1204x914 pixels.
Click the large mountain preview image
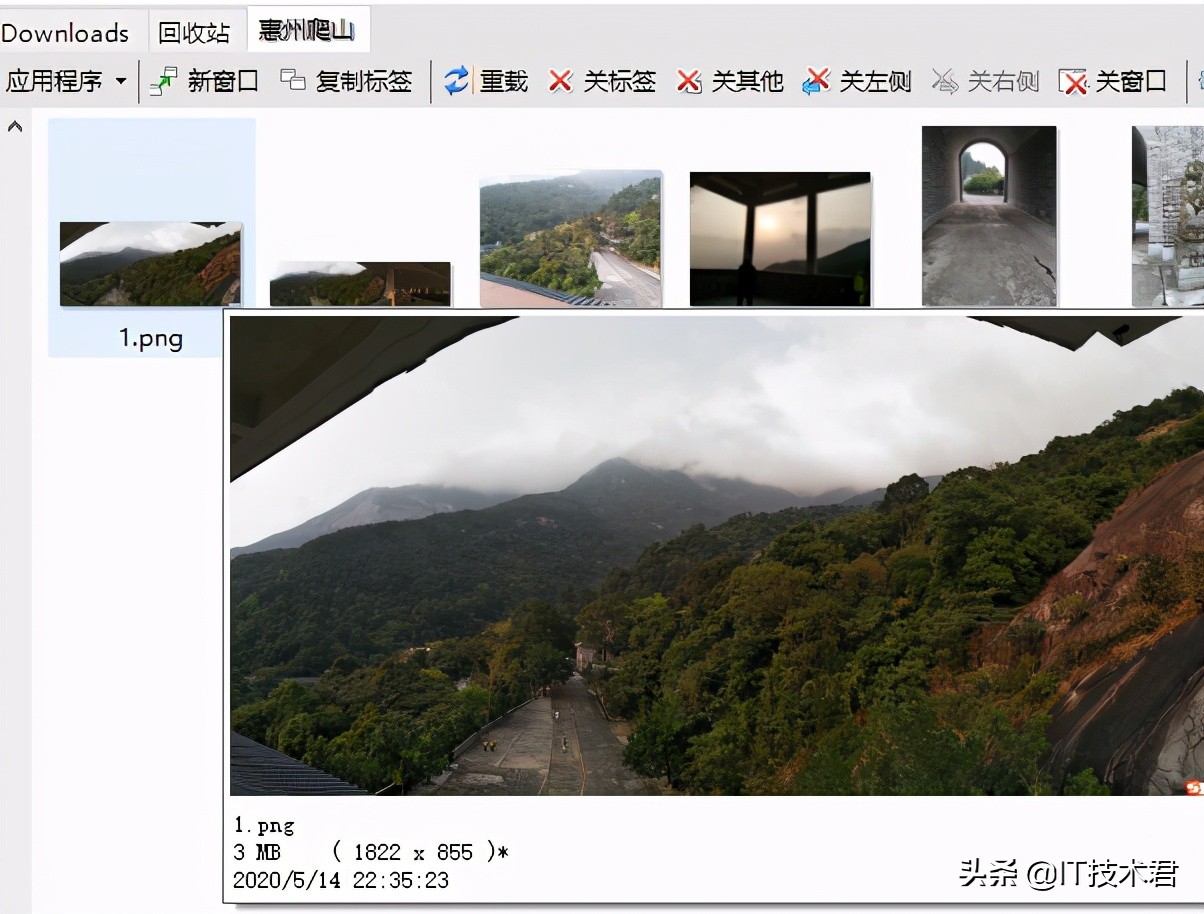point(717,556)
